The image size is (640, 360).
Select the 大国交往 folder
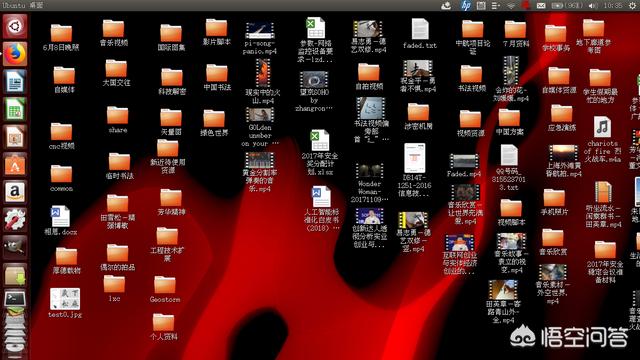tap(116, 73)
